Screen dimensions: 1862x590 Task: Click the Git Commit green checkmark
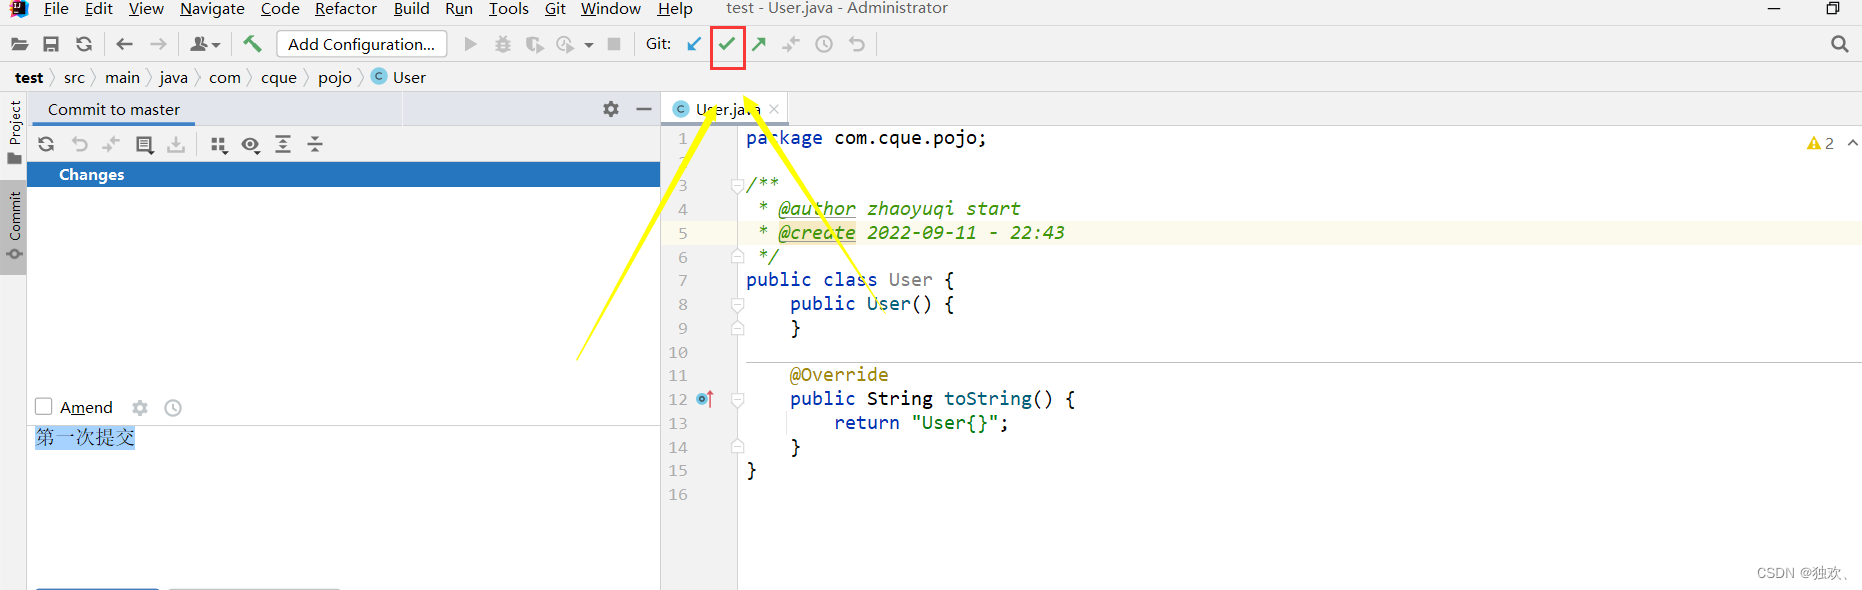(x=727, y=44)
